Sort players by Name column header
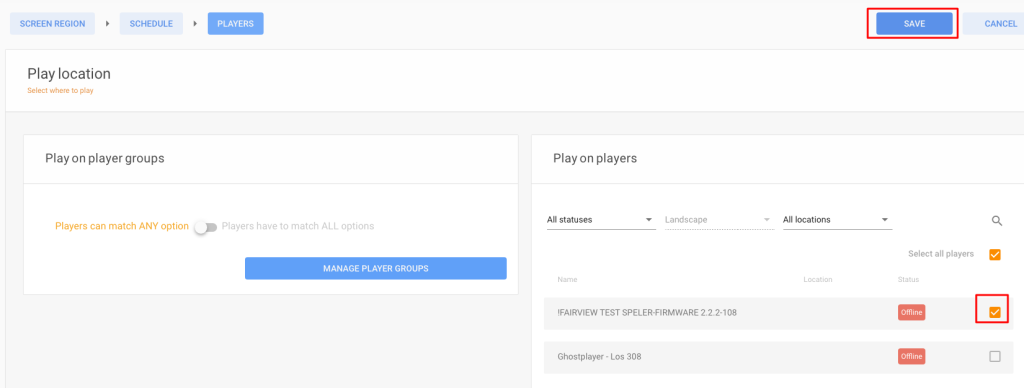 coord(567,280)
